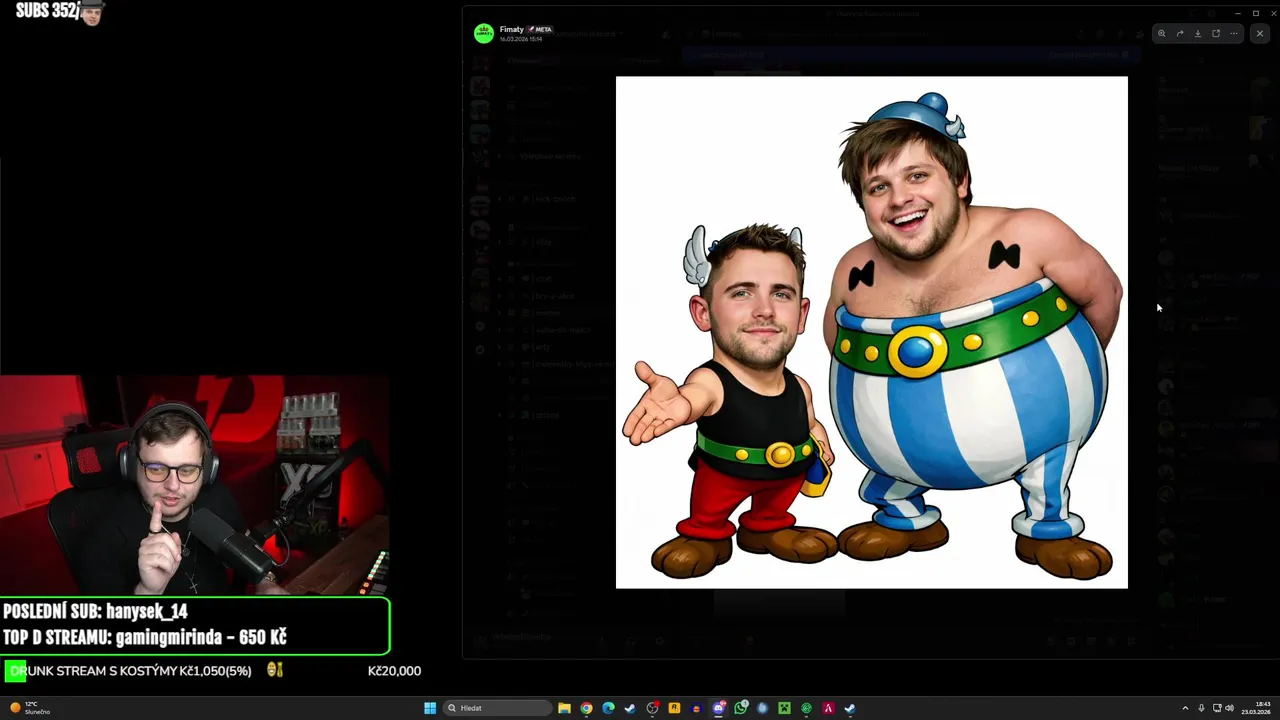Close the image viewer with X button
Viewport: 1280px width, 720px height.
[1259, 33]
